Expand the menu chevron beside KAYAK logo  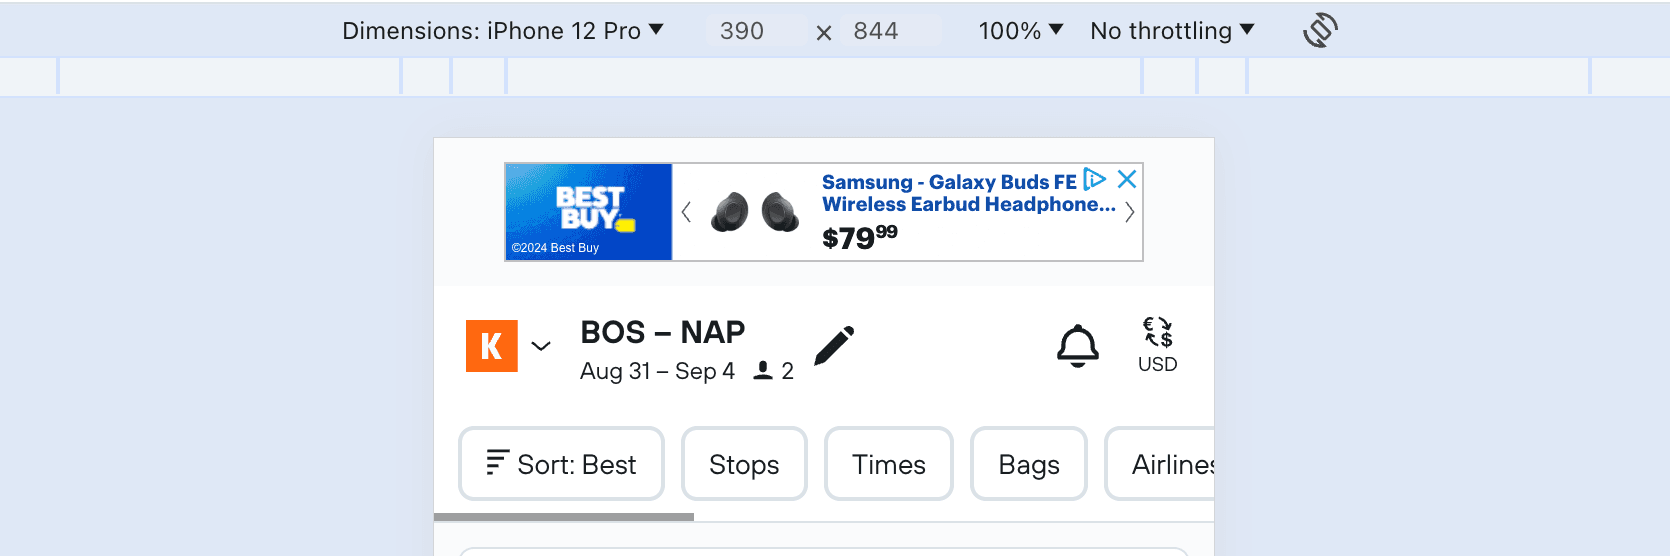coord(541,346)
